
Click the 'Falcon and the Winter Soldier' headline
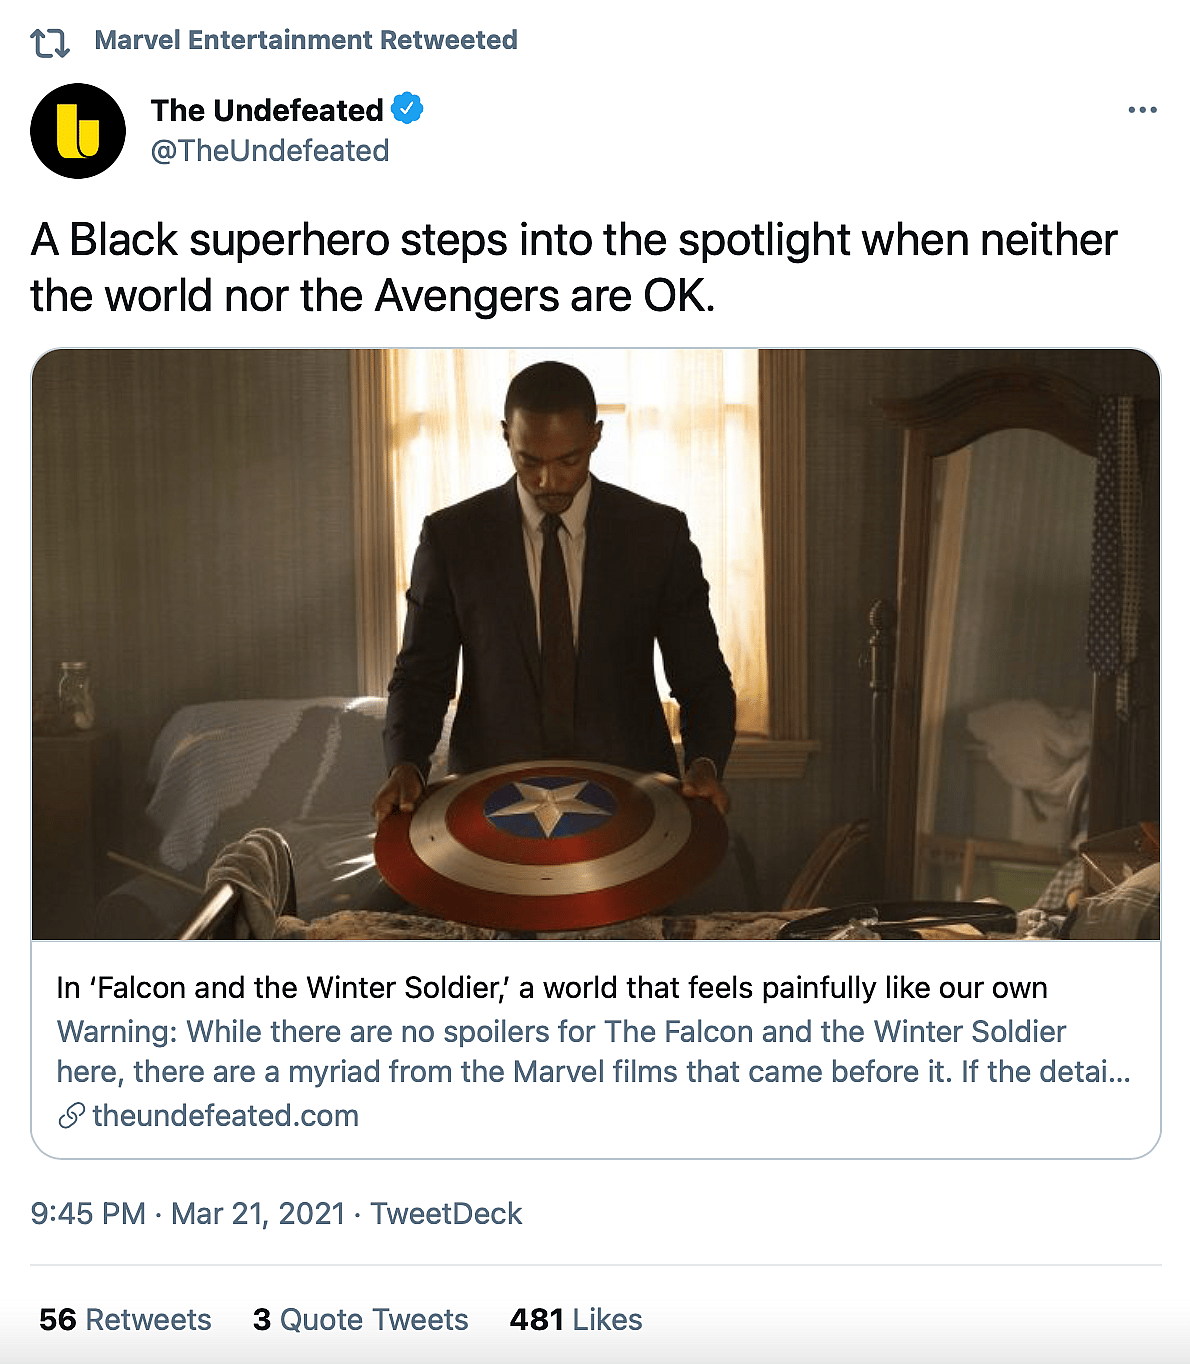(551, 988)
